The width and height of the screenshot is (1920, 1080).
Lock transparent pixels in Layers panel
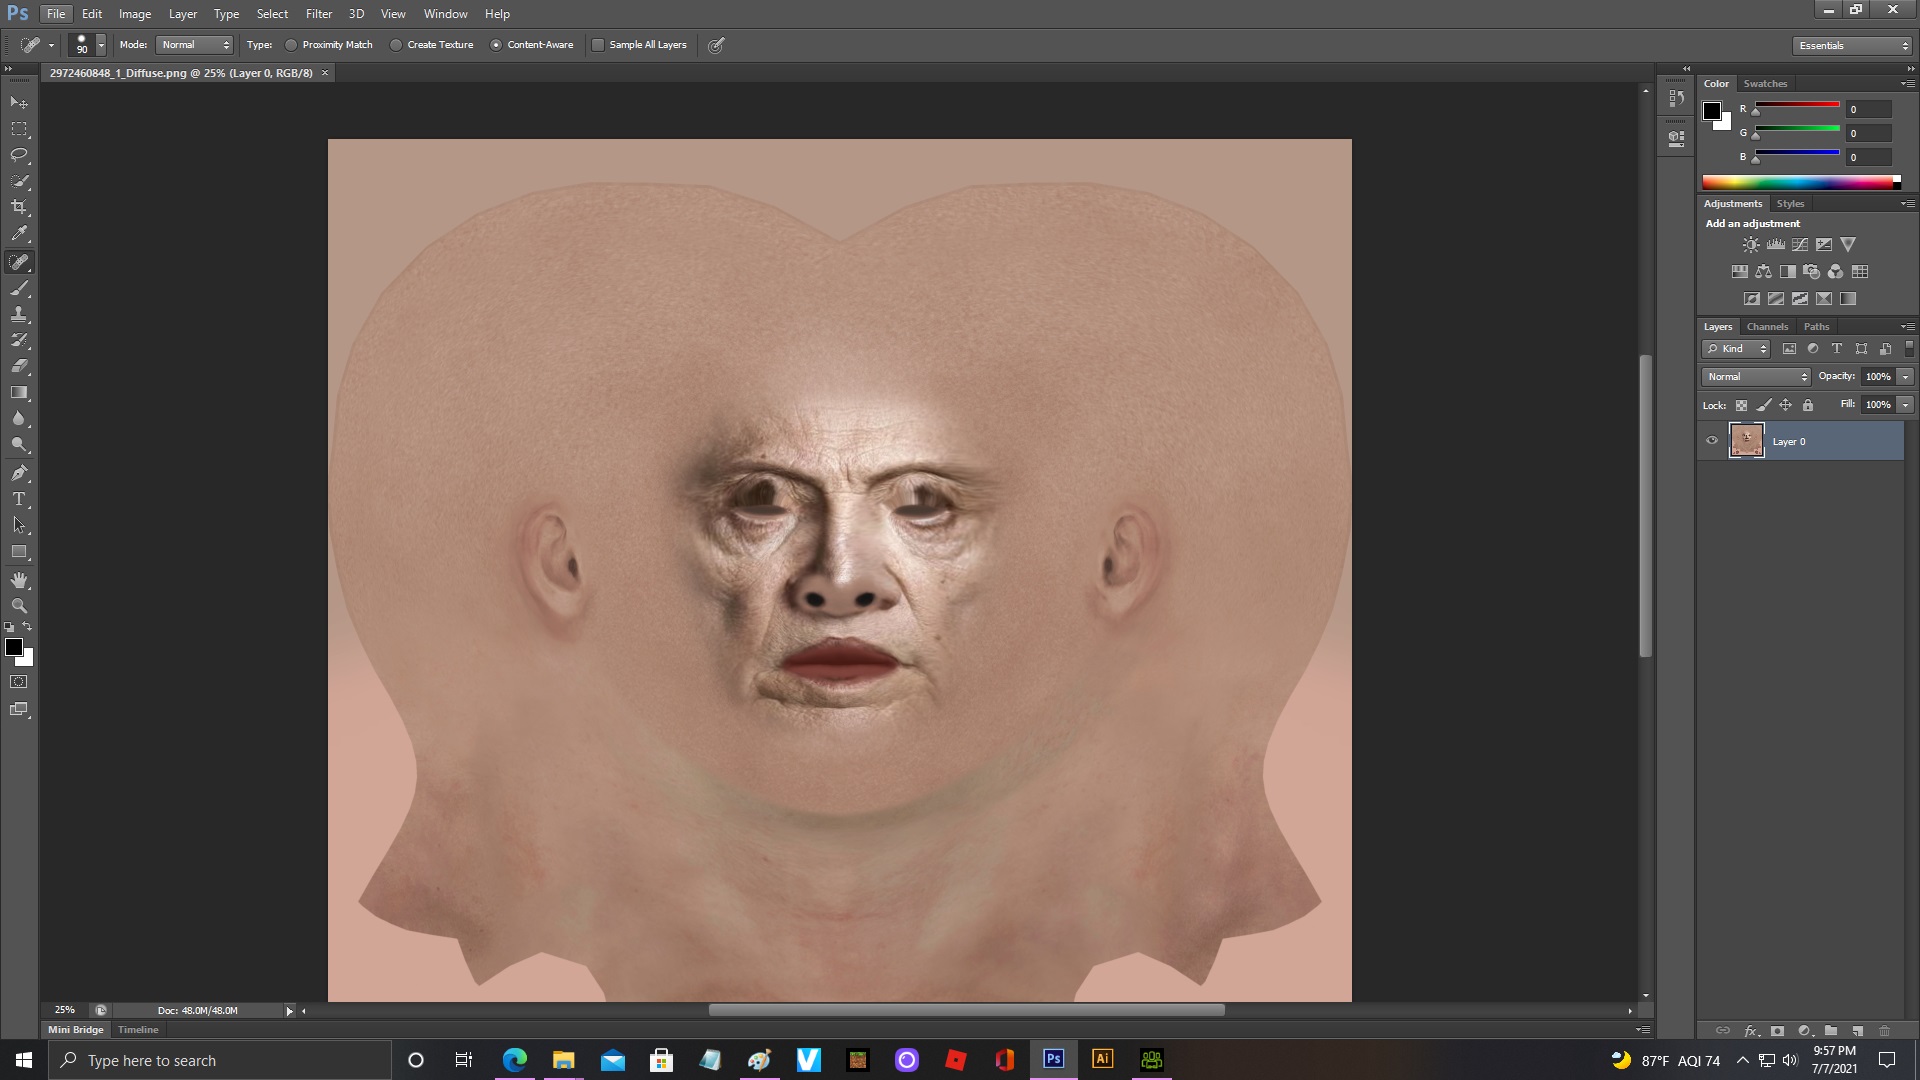click(1741, 405)
